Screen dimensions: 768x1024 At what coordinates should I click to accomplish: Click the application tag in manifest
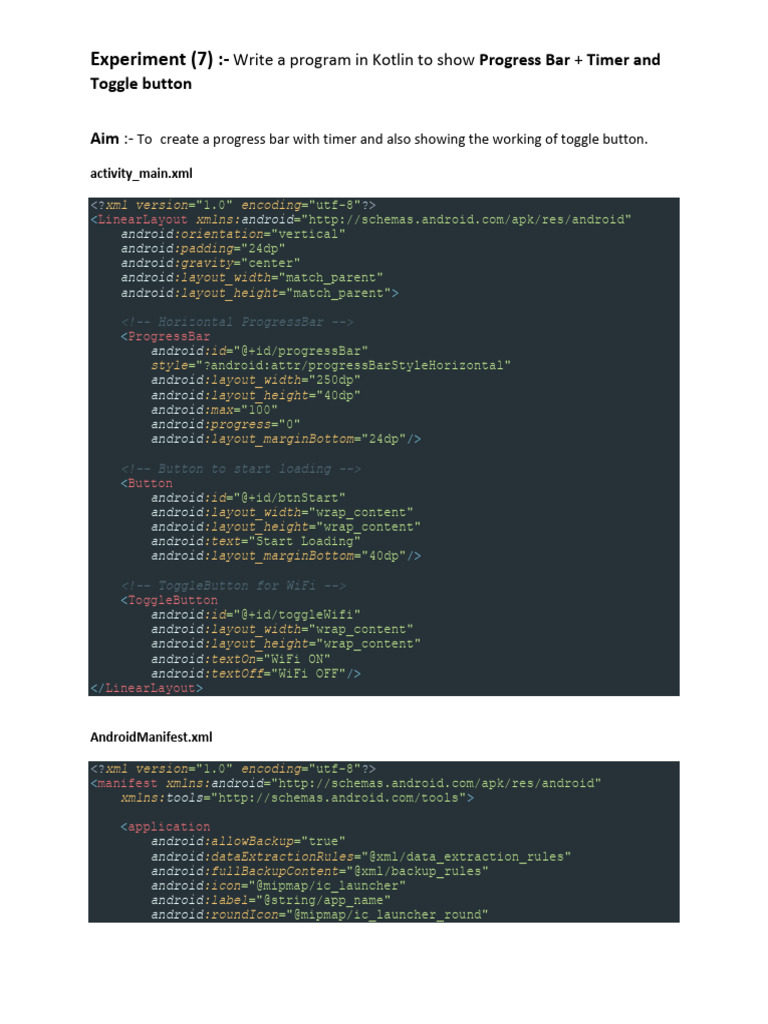click(165, 827)
